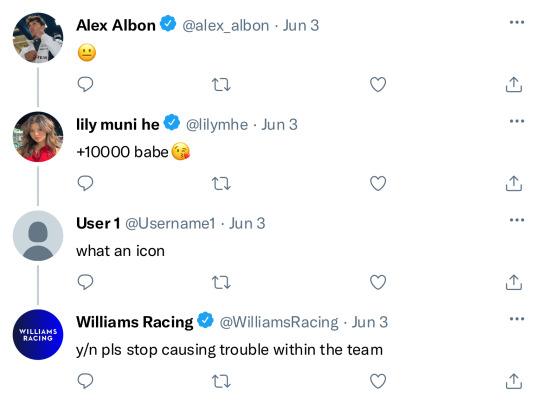Like the 'what an icon' tweet
The width and height of the screenshot is (540, 404).
(x=378, y=282)
